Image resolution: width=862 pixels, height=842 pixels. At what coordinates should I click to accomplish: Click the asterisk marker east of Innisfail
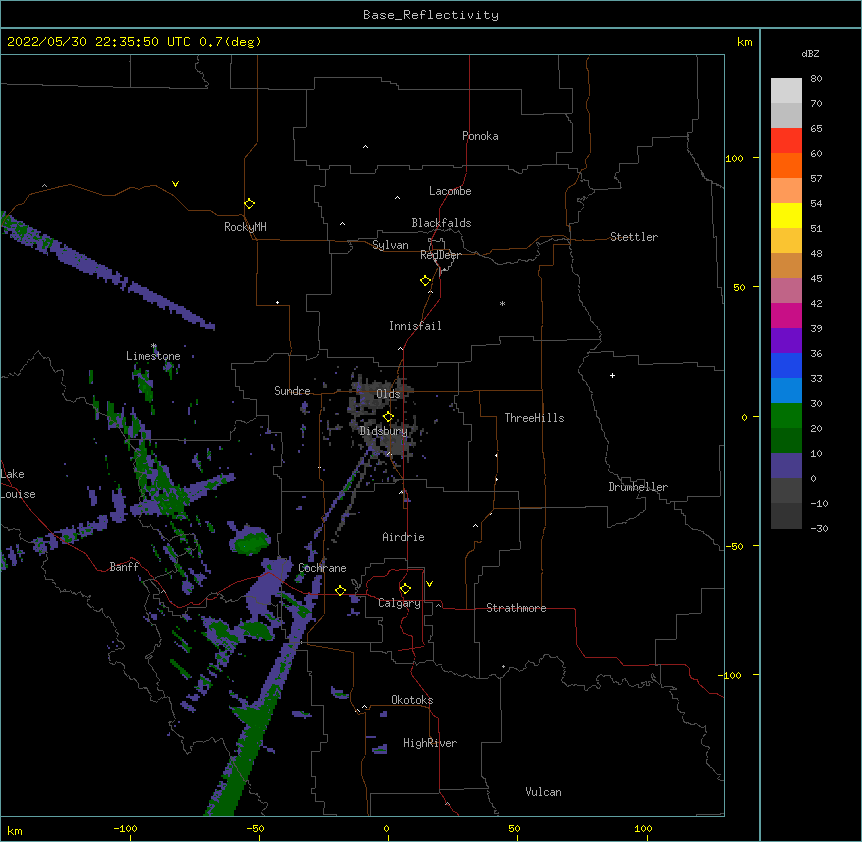coord(502,303)
